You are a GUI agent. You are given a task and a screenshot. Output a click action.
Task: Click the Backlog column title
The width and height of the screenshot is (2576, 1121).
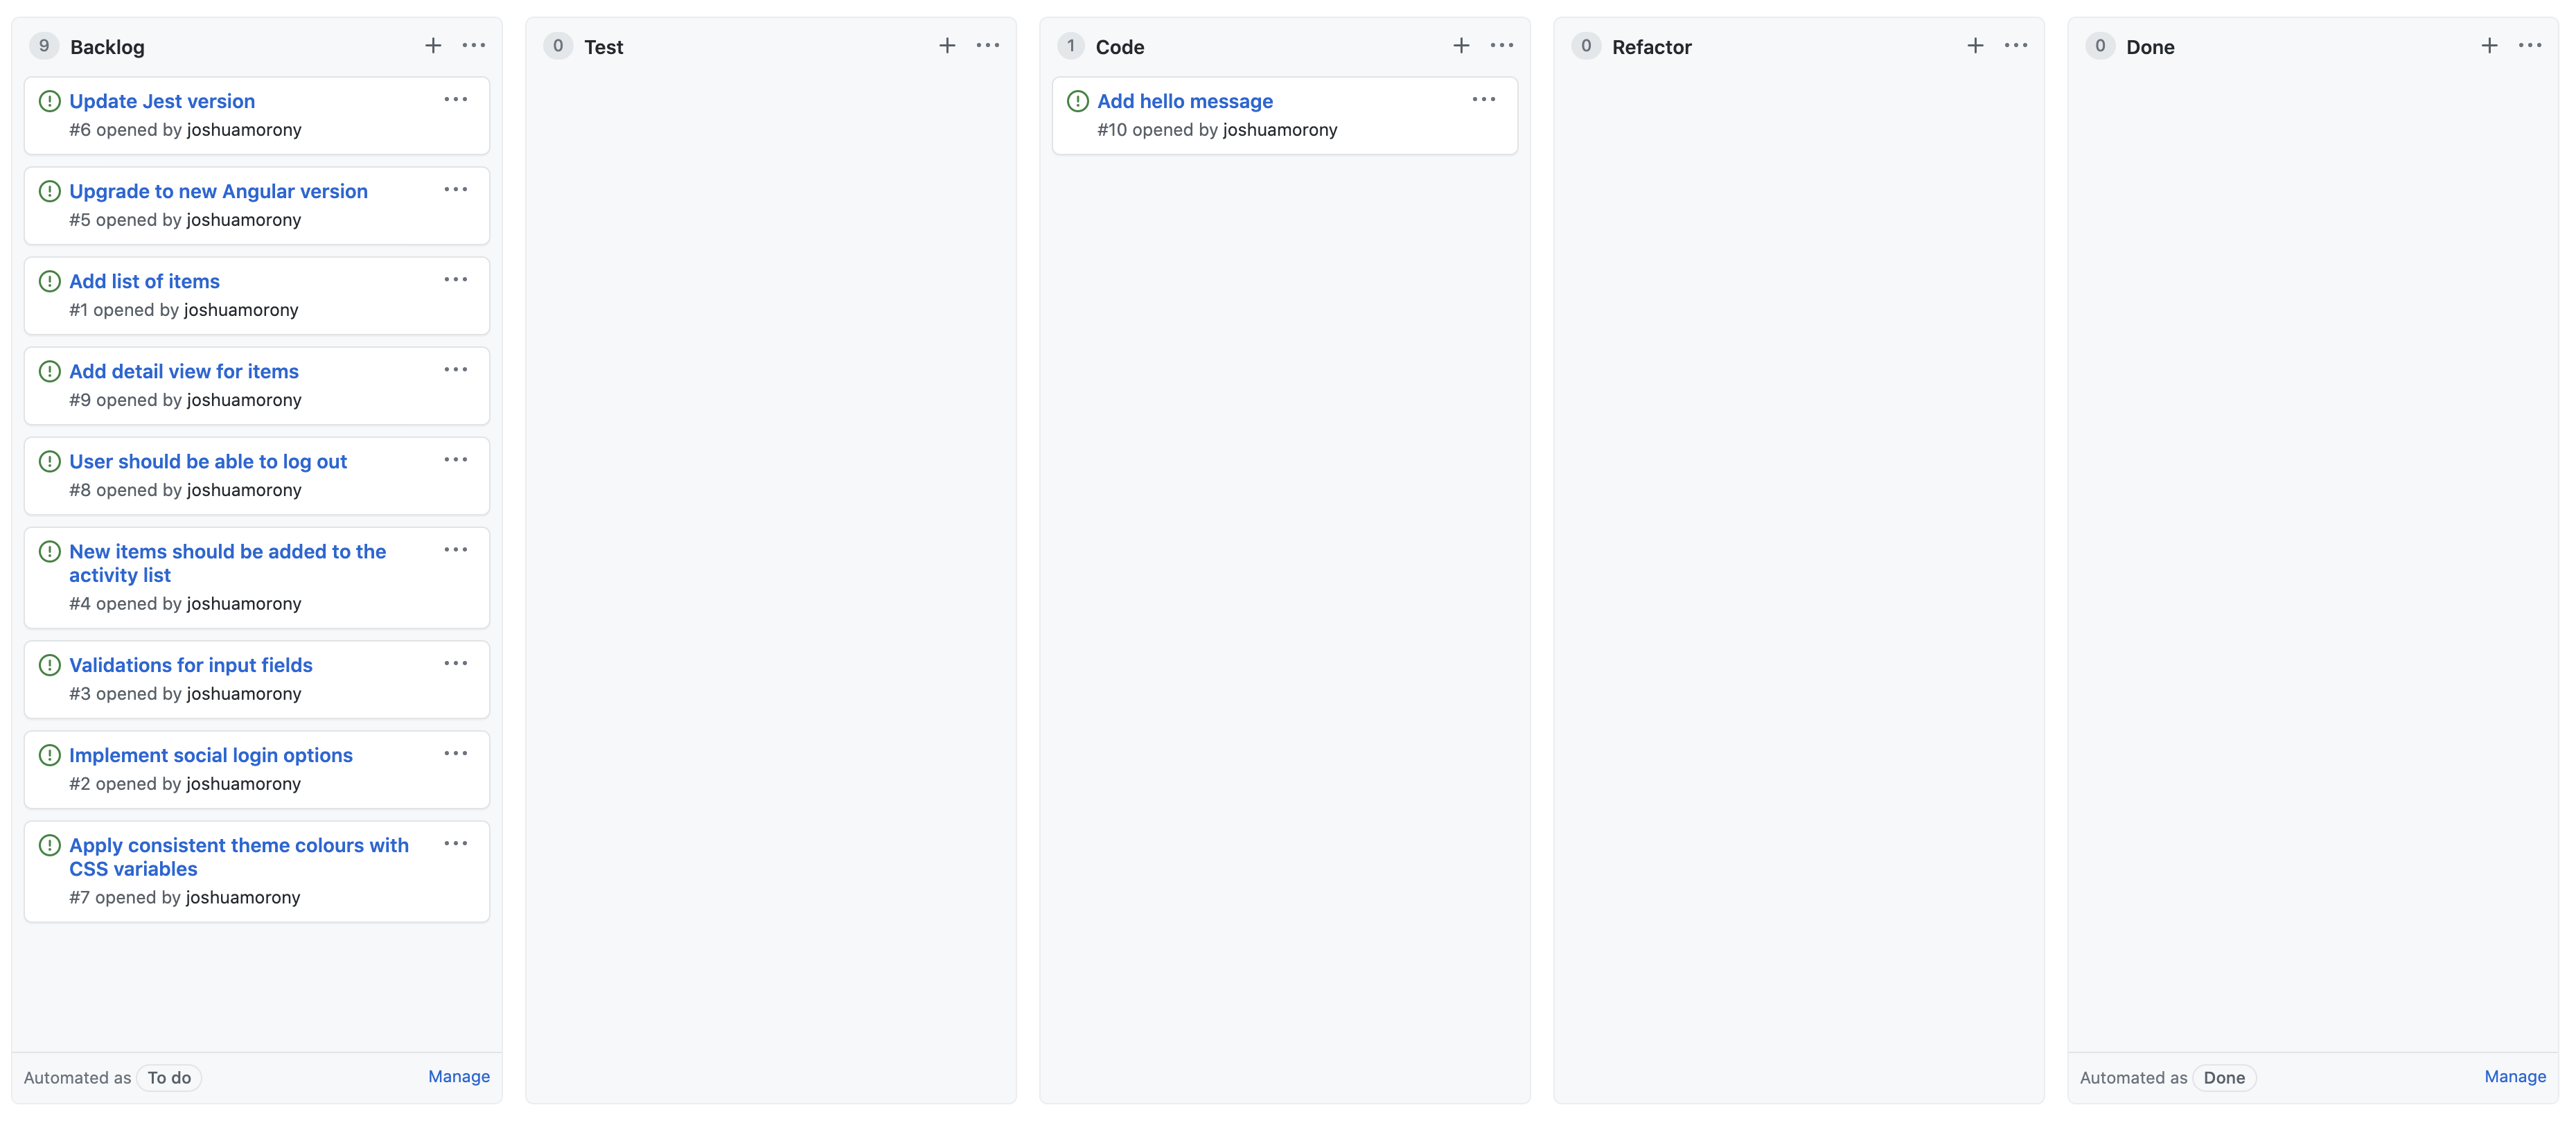(107, 47)
